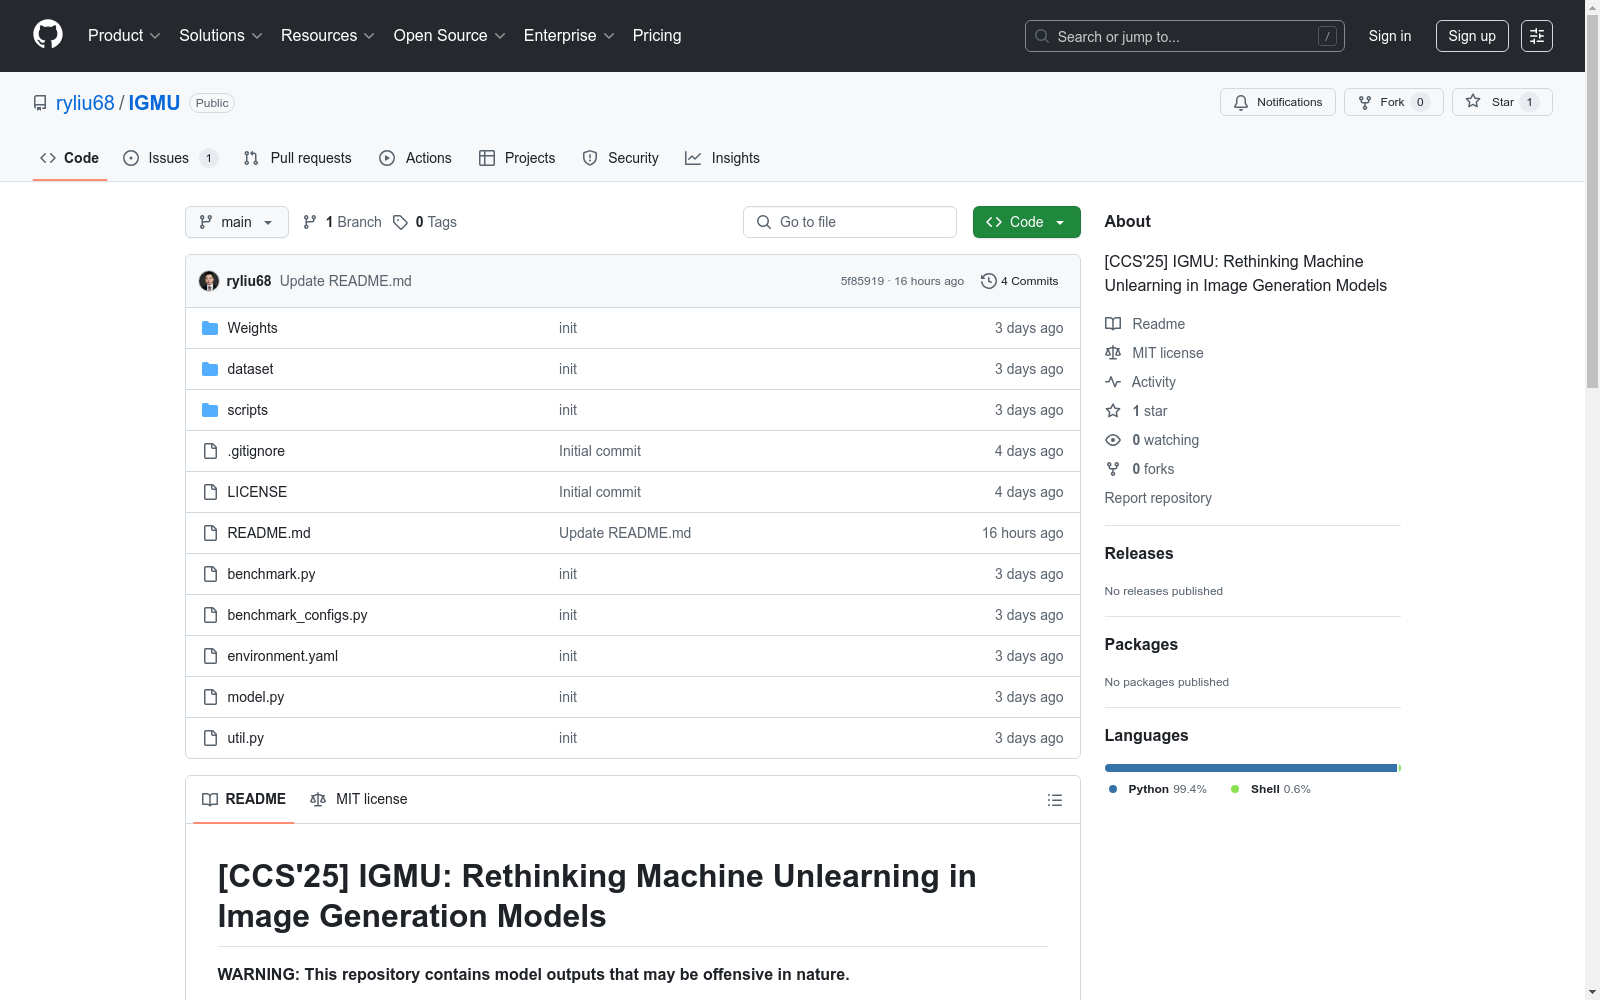Click the Python blue color dot in Languages
Screen dimensions: 1600x1000
point(1113,789)
